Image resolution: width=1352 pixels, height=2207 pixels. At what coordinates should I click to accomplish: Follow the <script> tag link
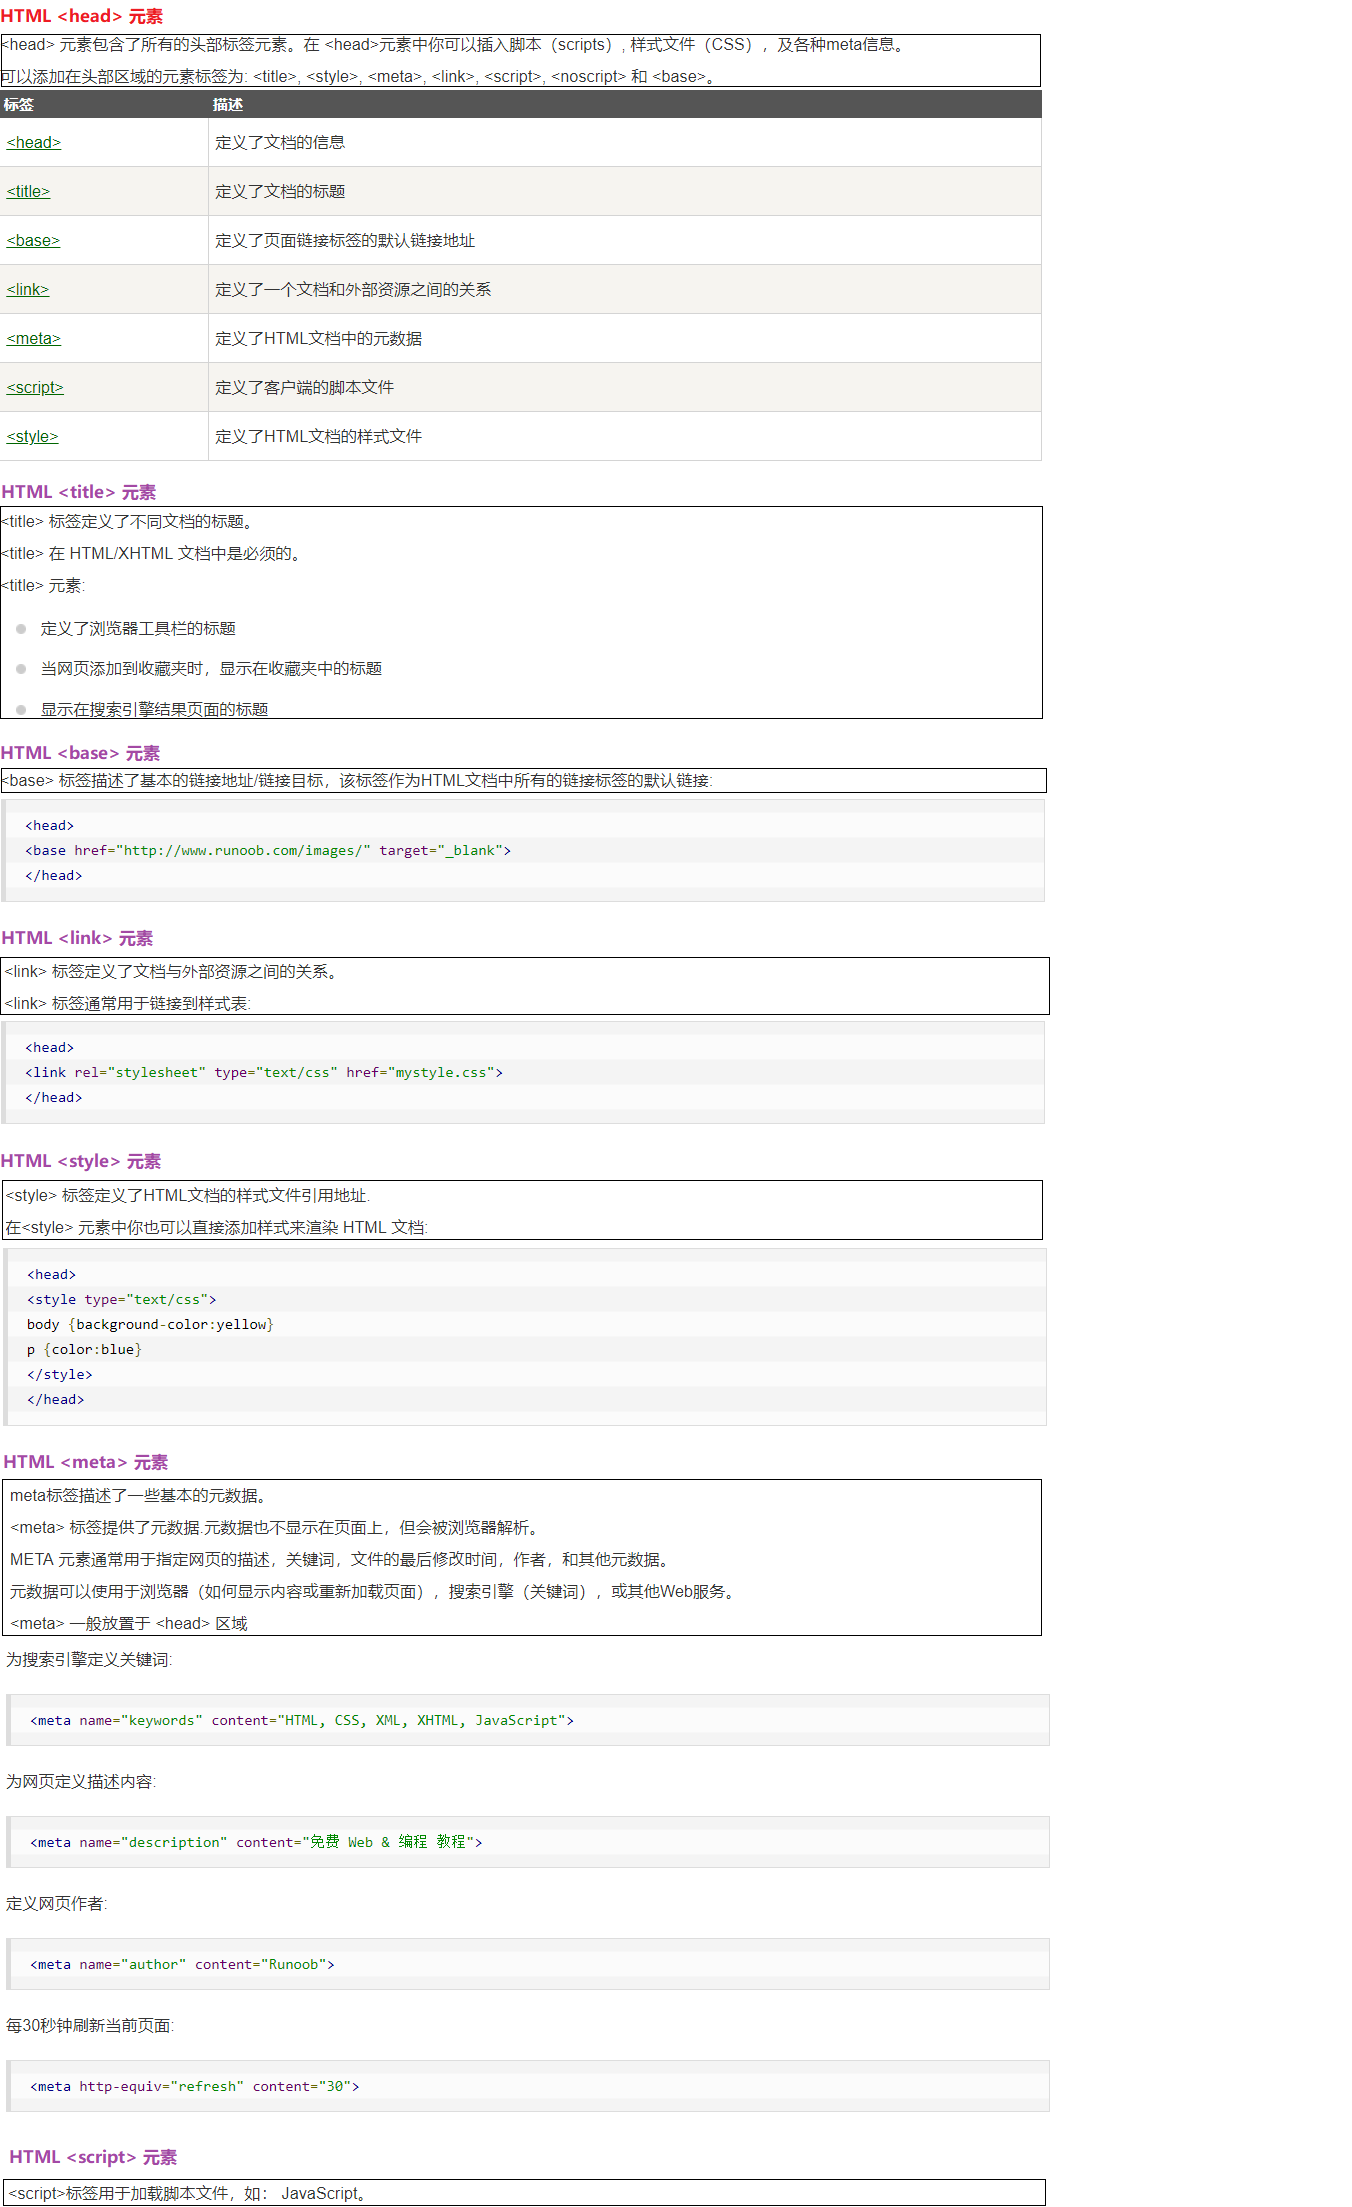point(35,388)
